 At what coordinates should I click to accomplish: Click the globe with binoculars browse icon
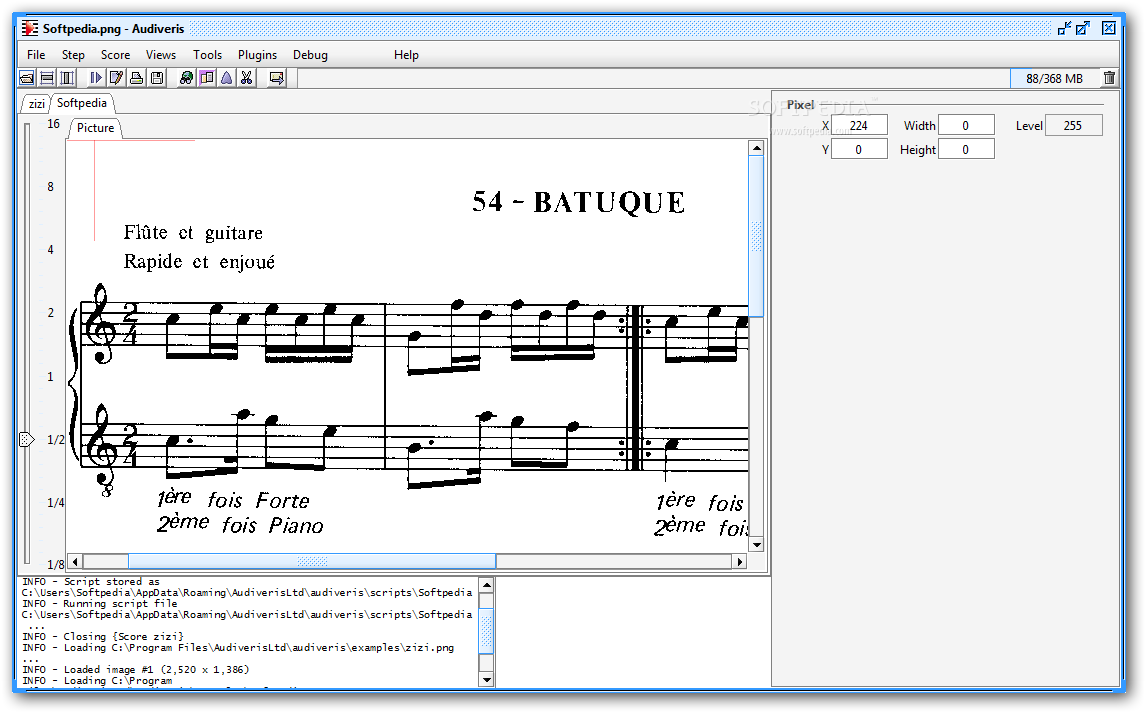[x=186, y=77]
